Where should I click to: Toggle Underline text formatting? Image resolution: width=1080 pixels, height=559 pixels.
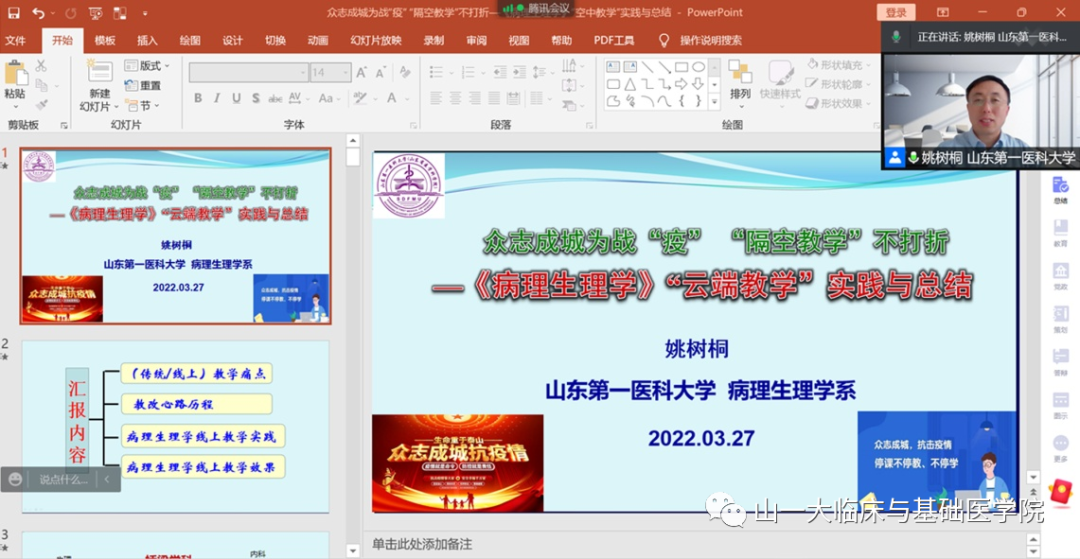(236, 98)
